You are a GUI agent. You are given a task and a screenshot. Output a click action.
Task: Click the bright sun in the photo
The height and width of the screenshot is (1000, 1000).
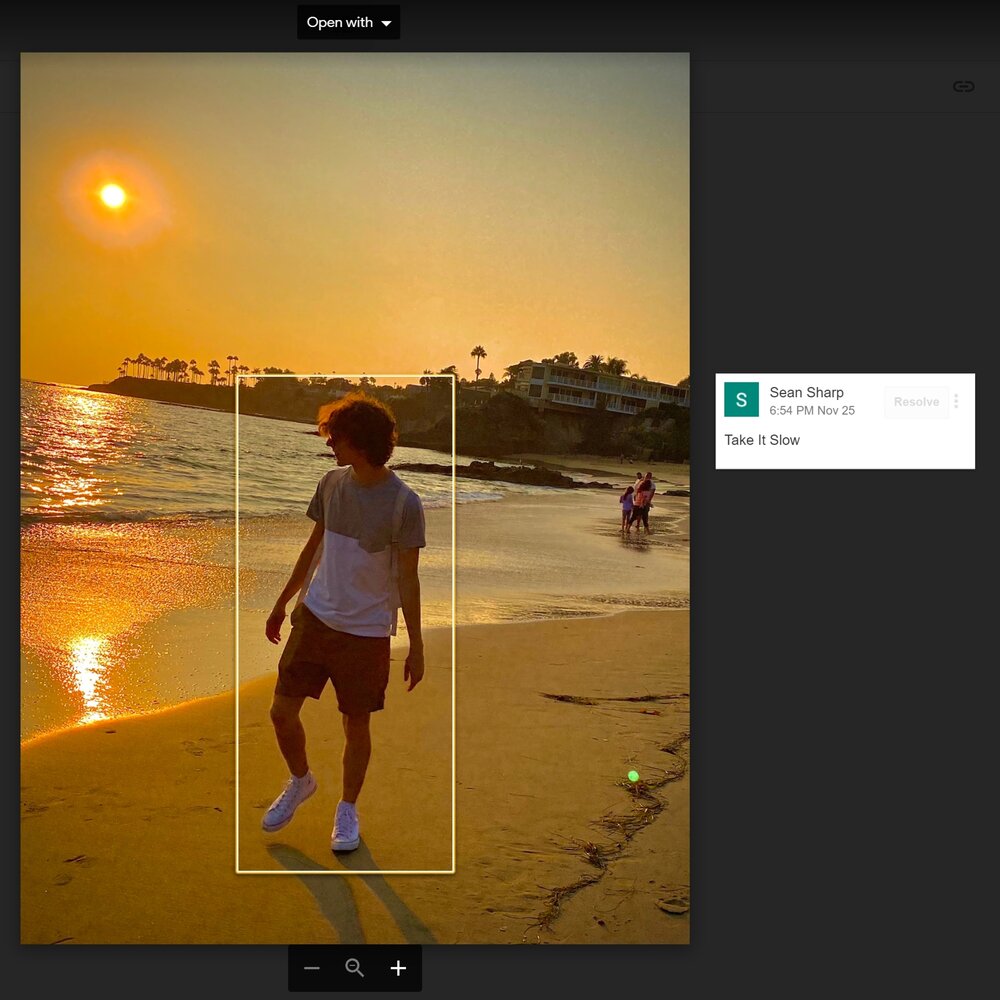pyautogui.click(x=113, y=196)
